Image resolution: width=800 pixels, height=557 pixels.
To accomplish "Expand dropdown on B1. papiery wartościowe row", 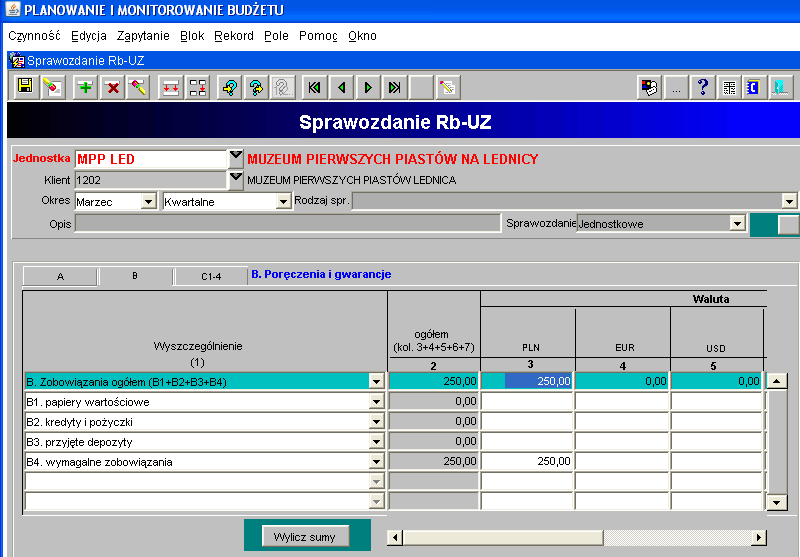I will coord(376,401).
